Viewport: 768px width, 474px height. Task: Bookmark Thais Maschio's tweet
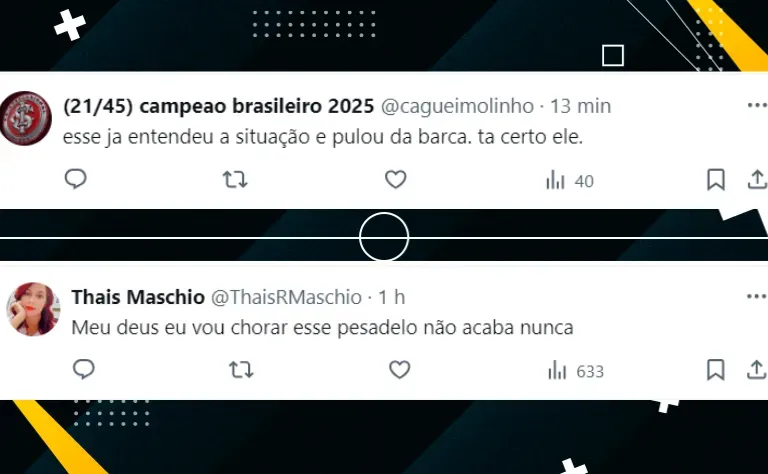(716, 370)
